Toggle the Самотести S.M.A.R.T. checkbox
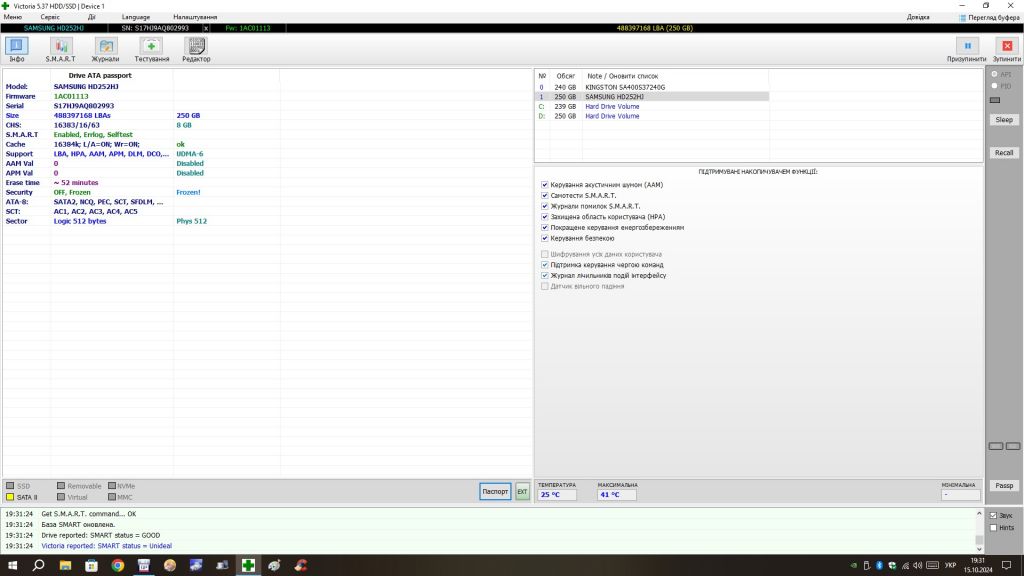 pyautogui.click(x=545, y=195)
